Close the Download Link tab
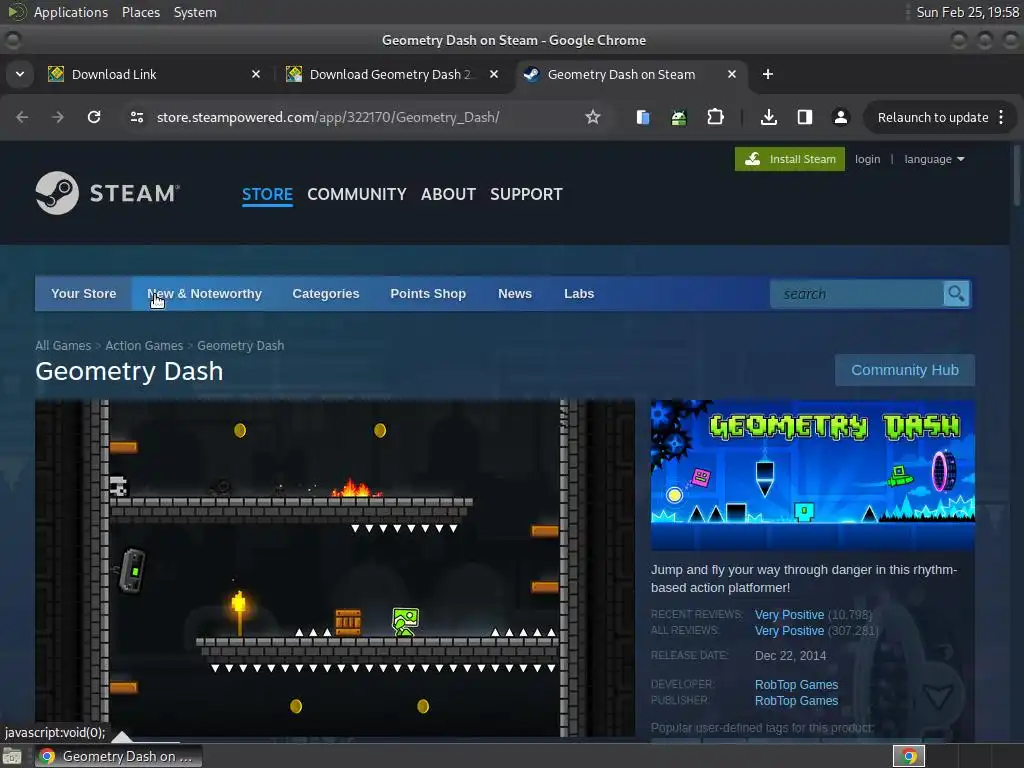 click(256, 74)
